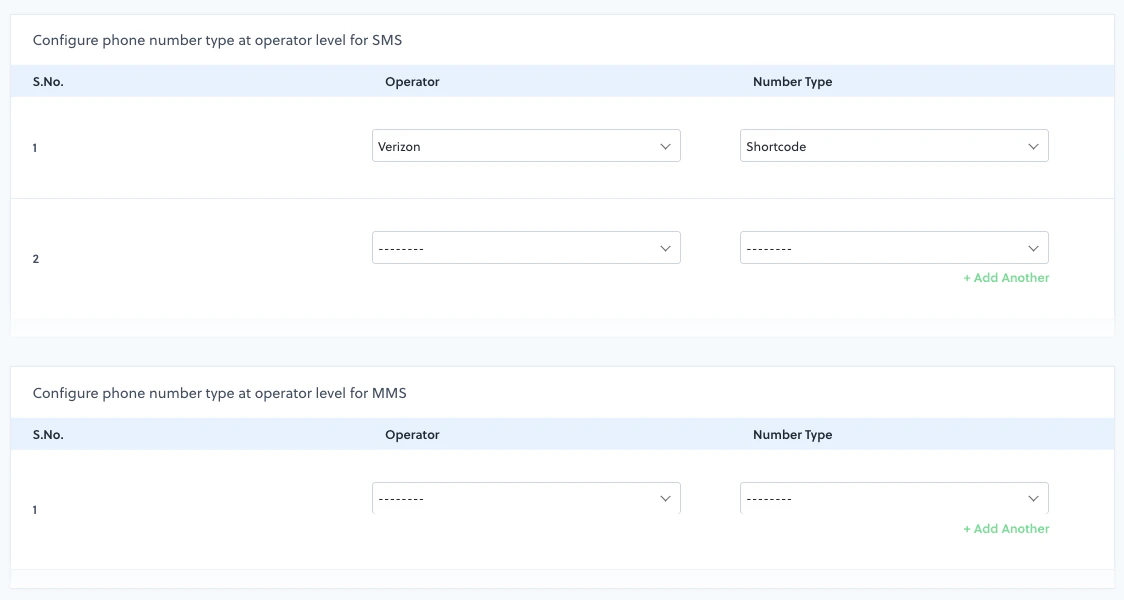
Task: Click the chevron on the Shortcode dropdown
Action: (1033, 145)
